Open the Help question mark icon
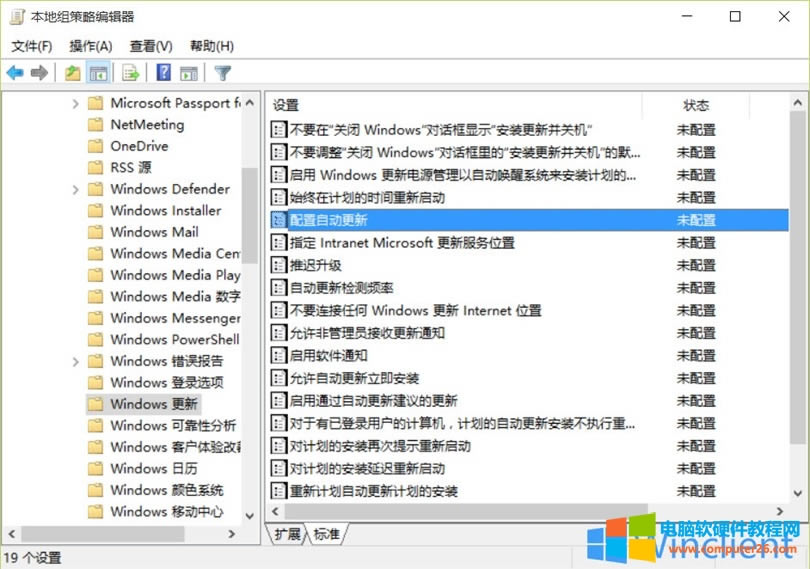This screenshot has height=569, width=810. (x=164, y=72)
